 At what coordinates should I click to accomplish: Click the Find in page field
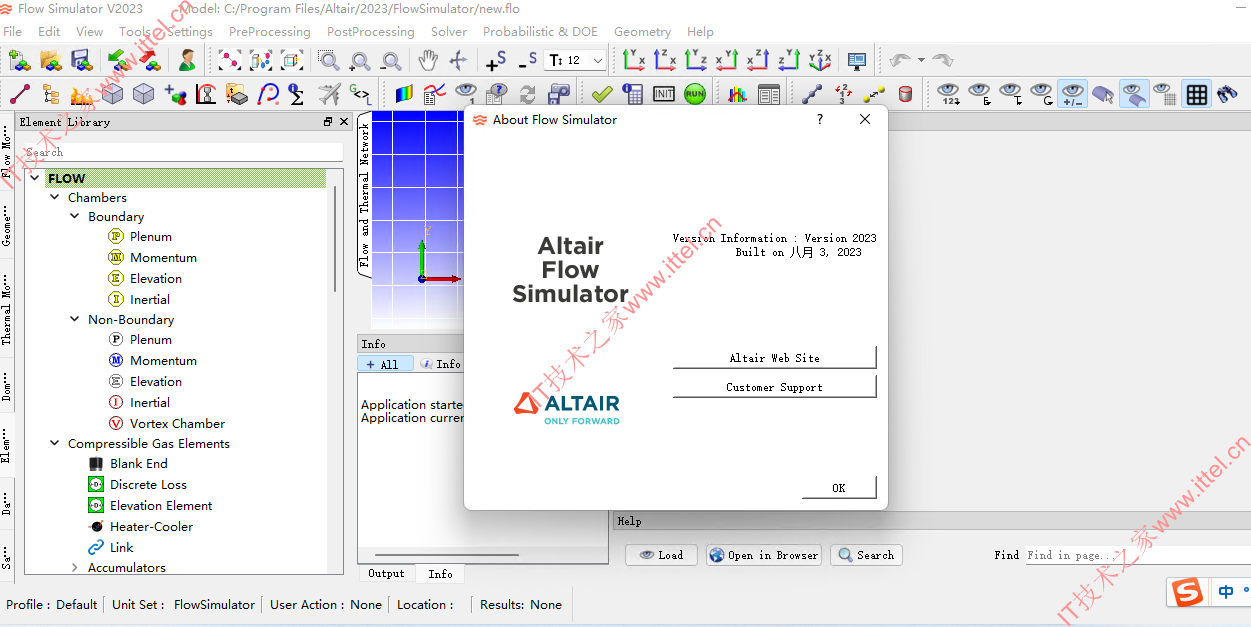pos(1138,555)
